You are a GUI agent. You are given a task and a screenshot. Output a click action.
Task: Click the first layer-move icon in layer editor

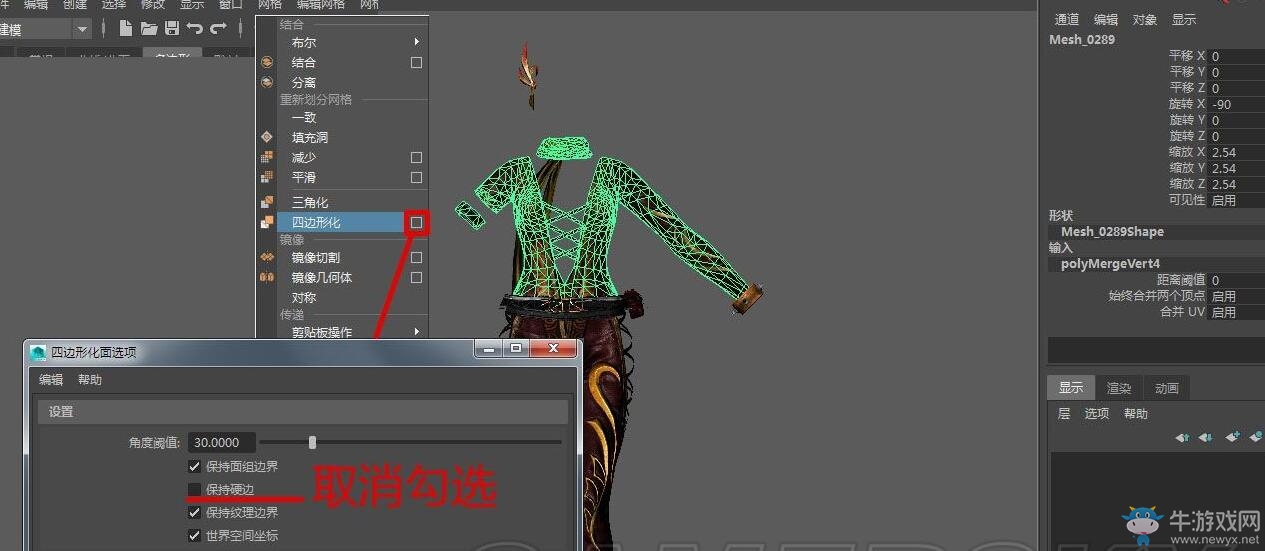(x=1182, y=437)
